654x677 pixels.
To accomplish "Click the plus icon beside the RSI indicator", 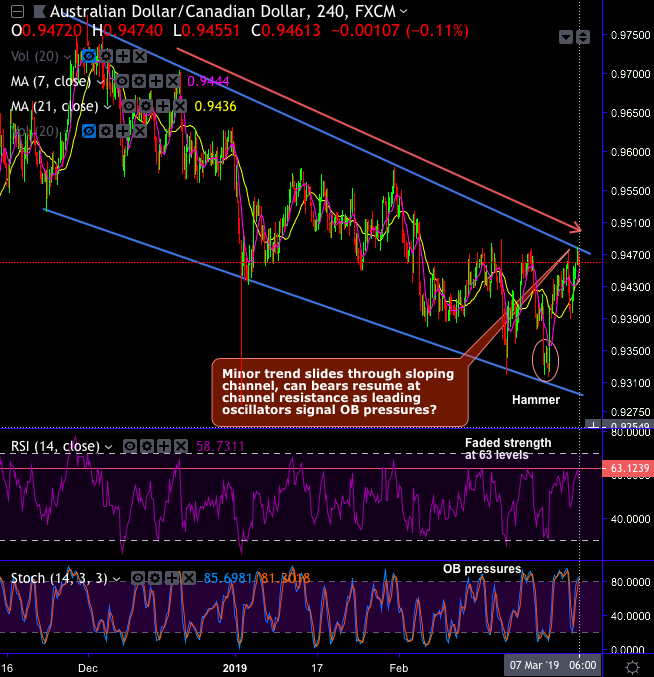I will pyautogui.click(x=164, y=446).
